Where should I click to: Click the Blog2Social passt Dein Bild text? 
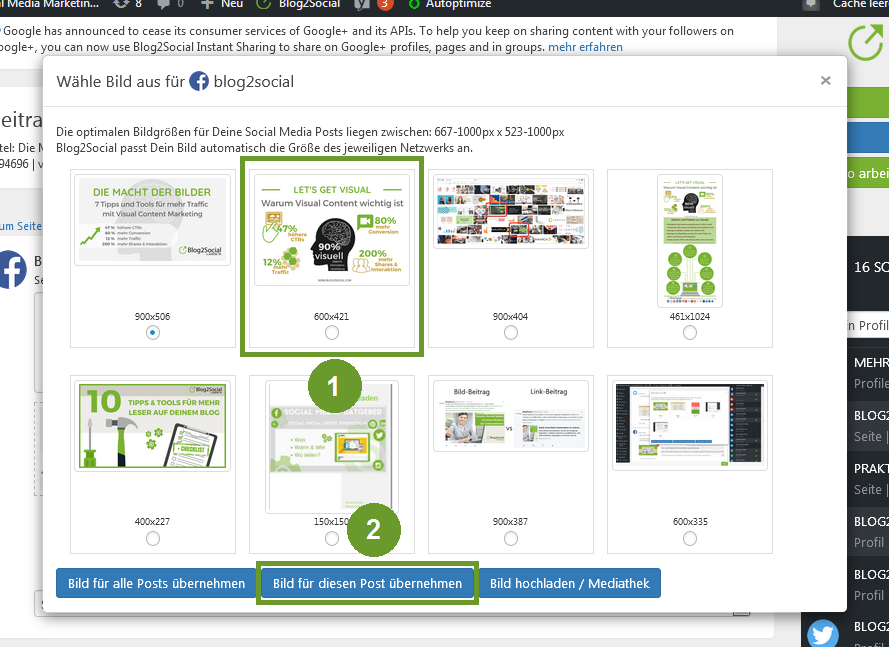coord(264,148)
